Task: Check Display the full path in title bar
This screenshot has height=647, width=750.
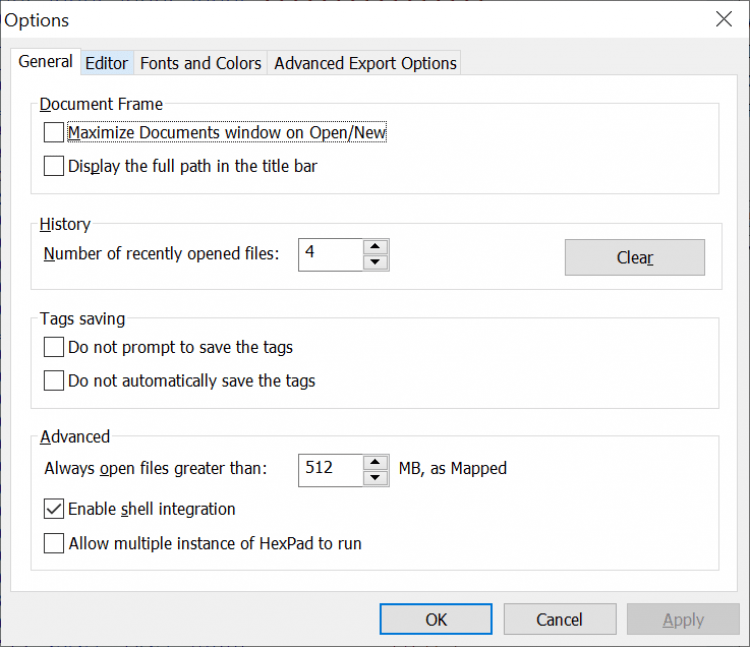Action: pyautogui.click(x=54, y=166)
